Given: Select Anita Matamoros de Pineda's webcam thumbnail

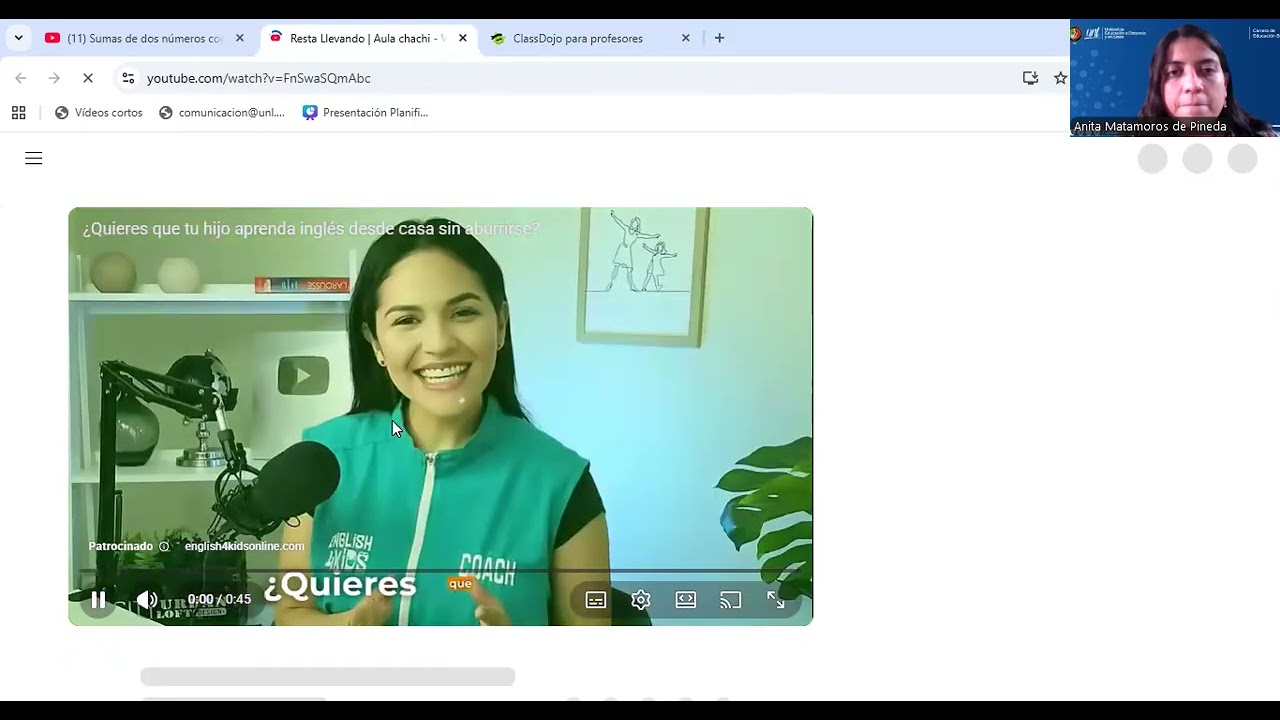Looking at the screenshot, I should pos(1175,78).
